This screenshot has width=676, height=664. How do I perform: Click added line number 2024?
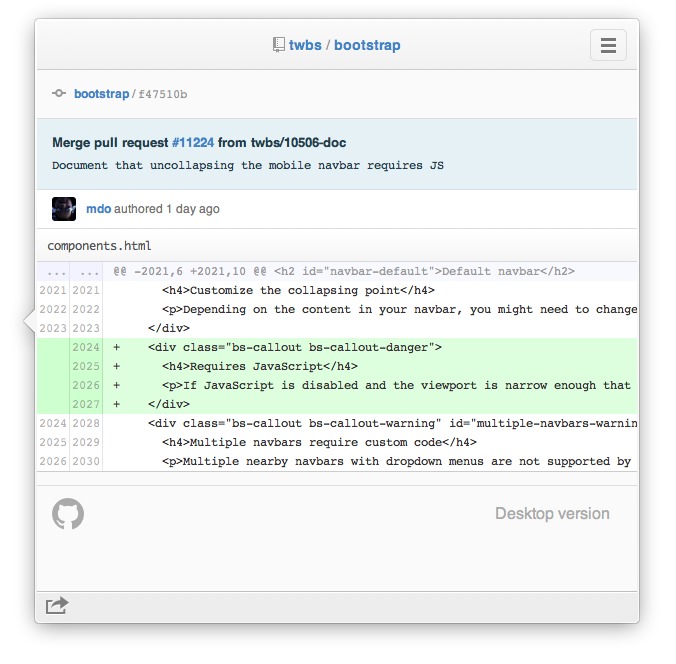click(x=86, y=347)
